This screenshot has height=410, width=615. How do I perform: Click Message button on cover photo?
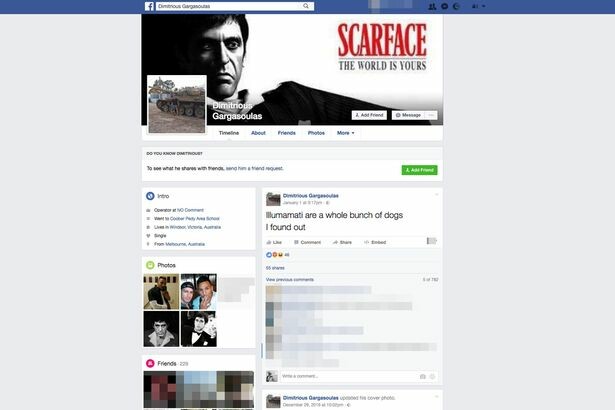(408, 115)
